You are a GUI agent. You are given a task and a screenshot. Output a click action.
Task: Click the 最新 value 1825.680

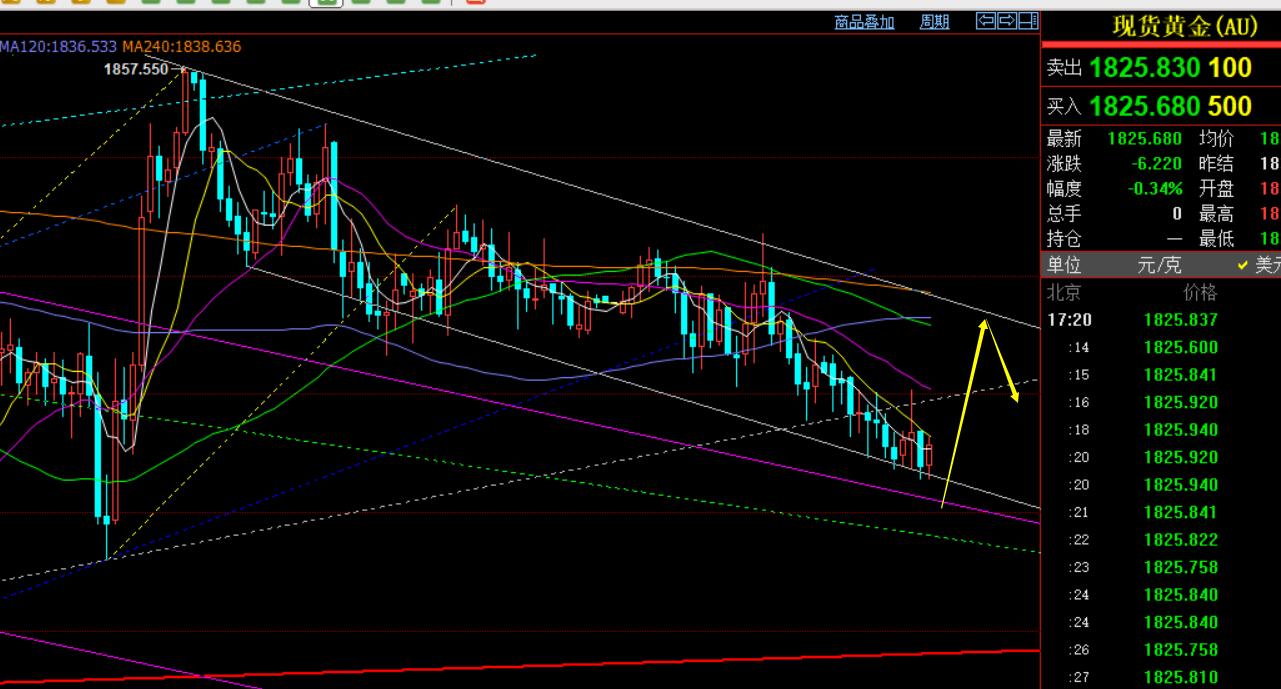(x=1145, y=139)
